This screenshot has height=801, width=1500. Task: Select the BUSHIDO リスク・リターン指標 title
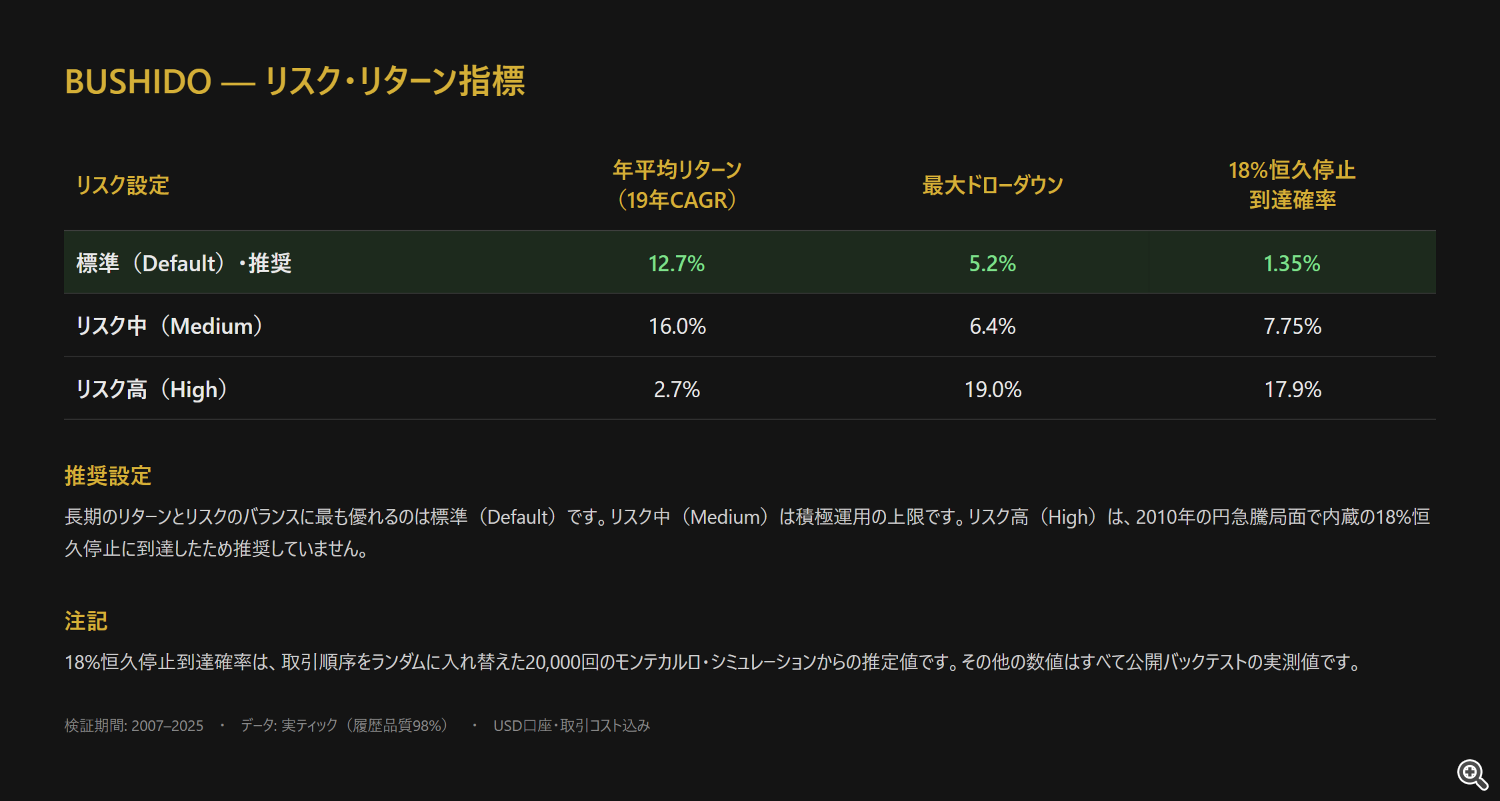[x=295, y=81]
